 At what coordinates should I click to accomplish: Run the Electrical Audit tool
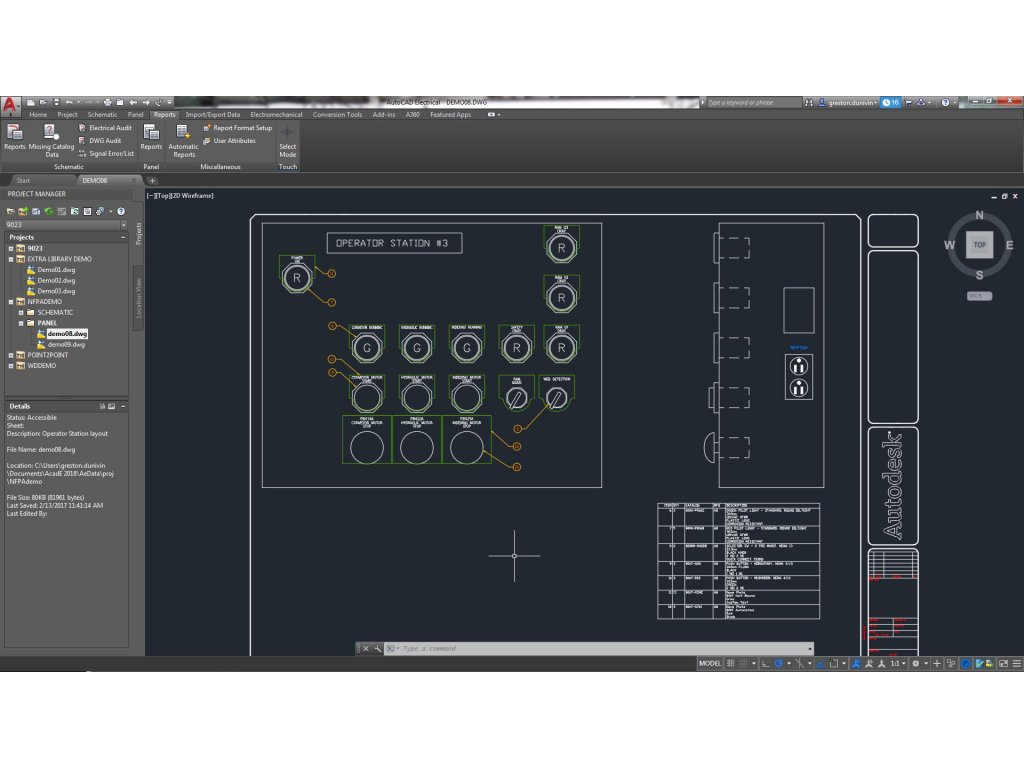point(105,128)
